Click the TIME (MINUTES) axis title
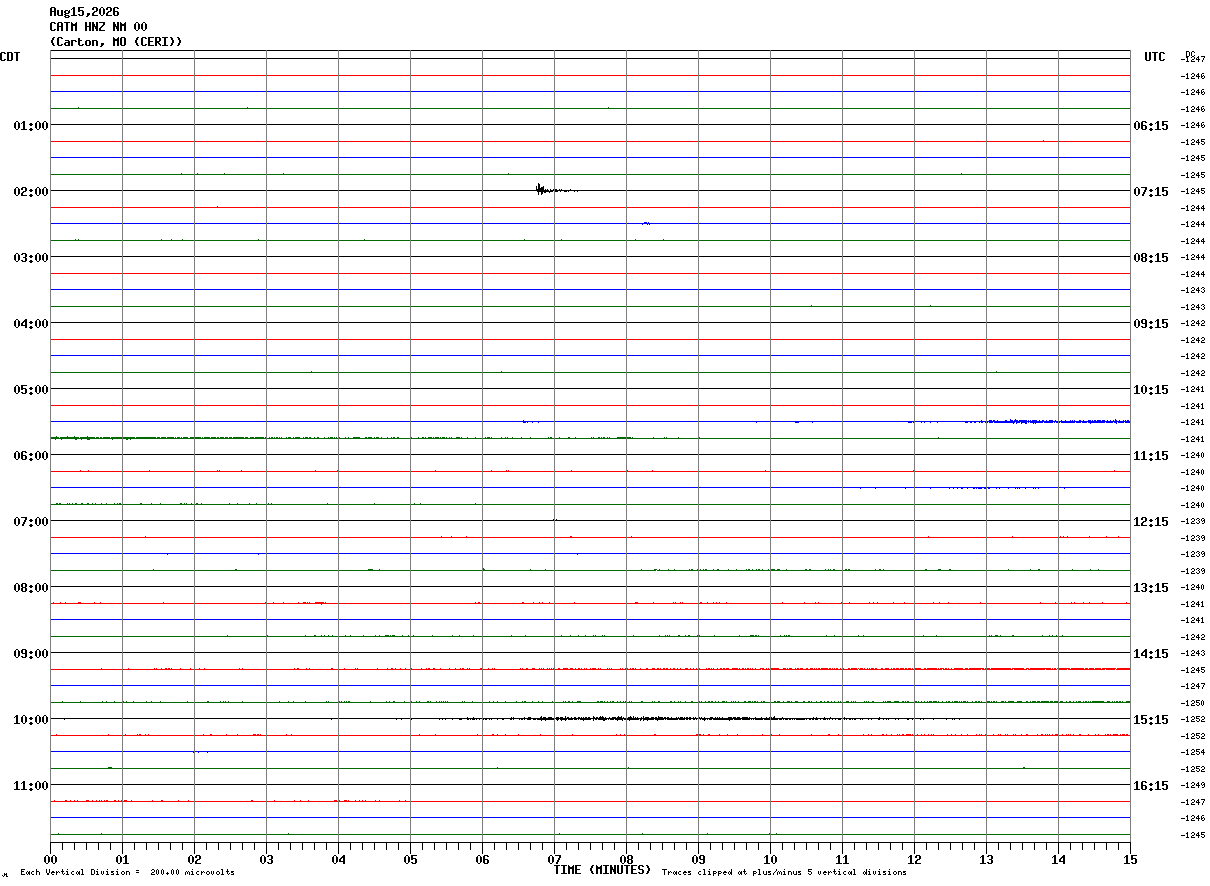Viewport: 1210px width, 886px height. [x=602, y=870]
